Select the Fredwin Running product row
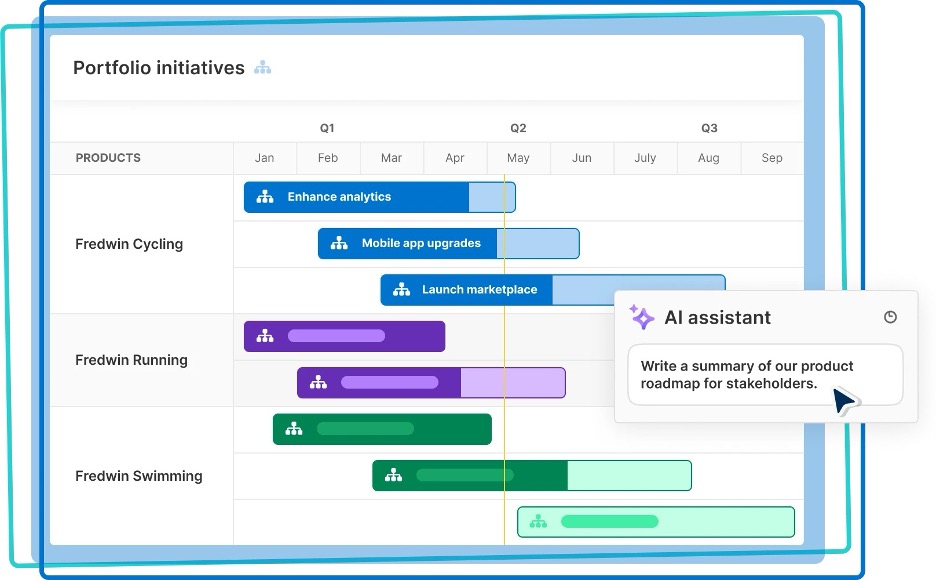 (131, 360)
